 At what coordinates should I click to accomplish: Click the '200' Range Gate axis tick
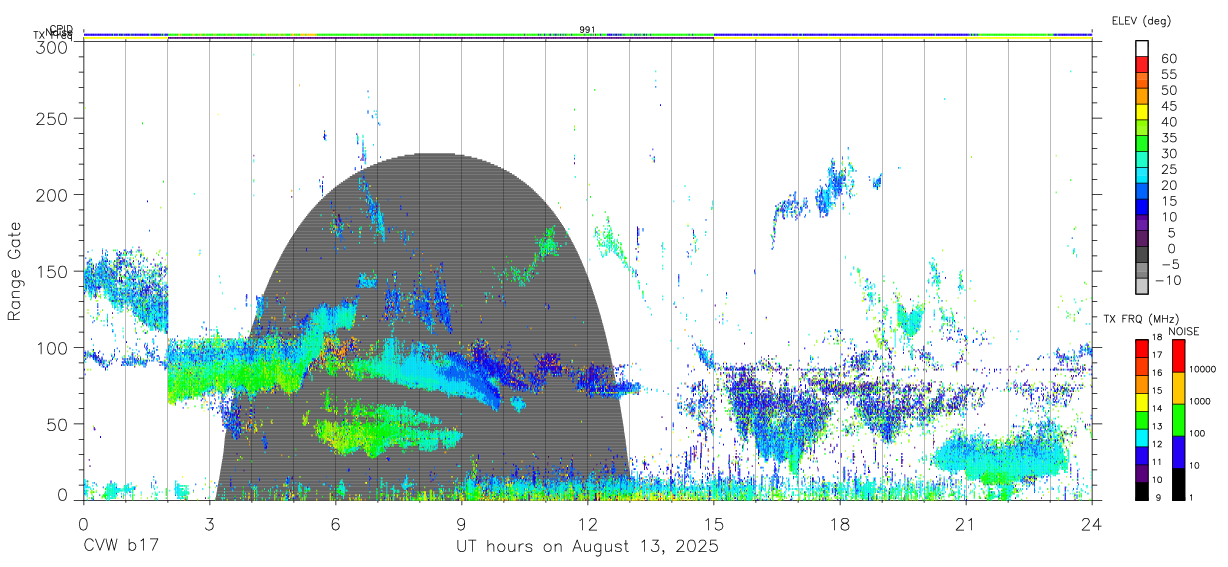(x=53, y=195)
